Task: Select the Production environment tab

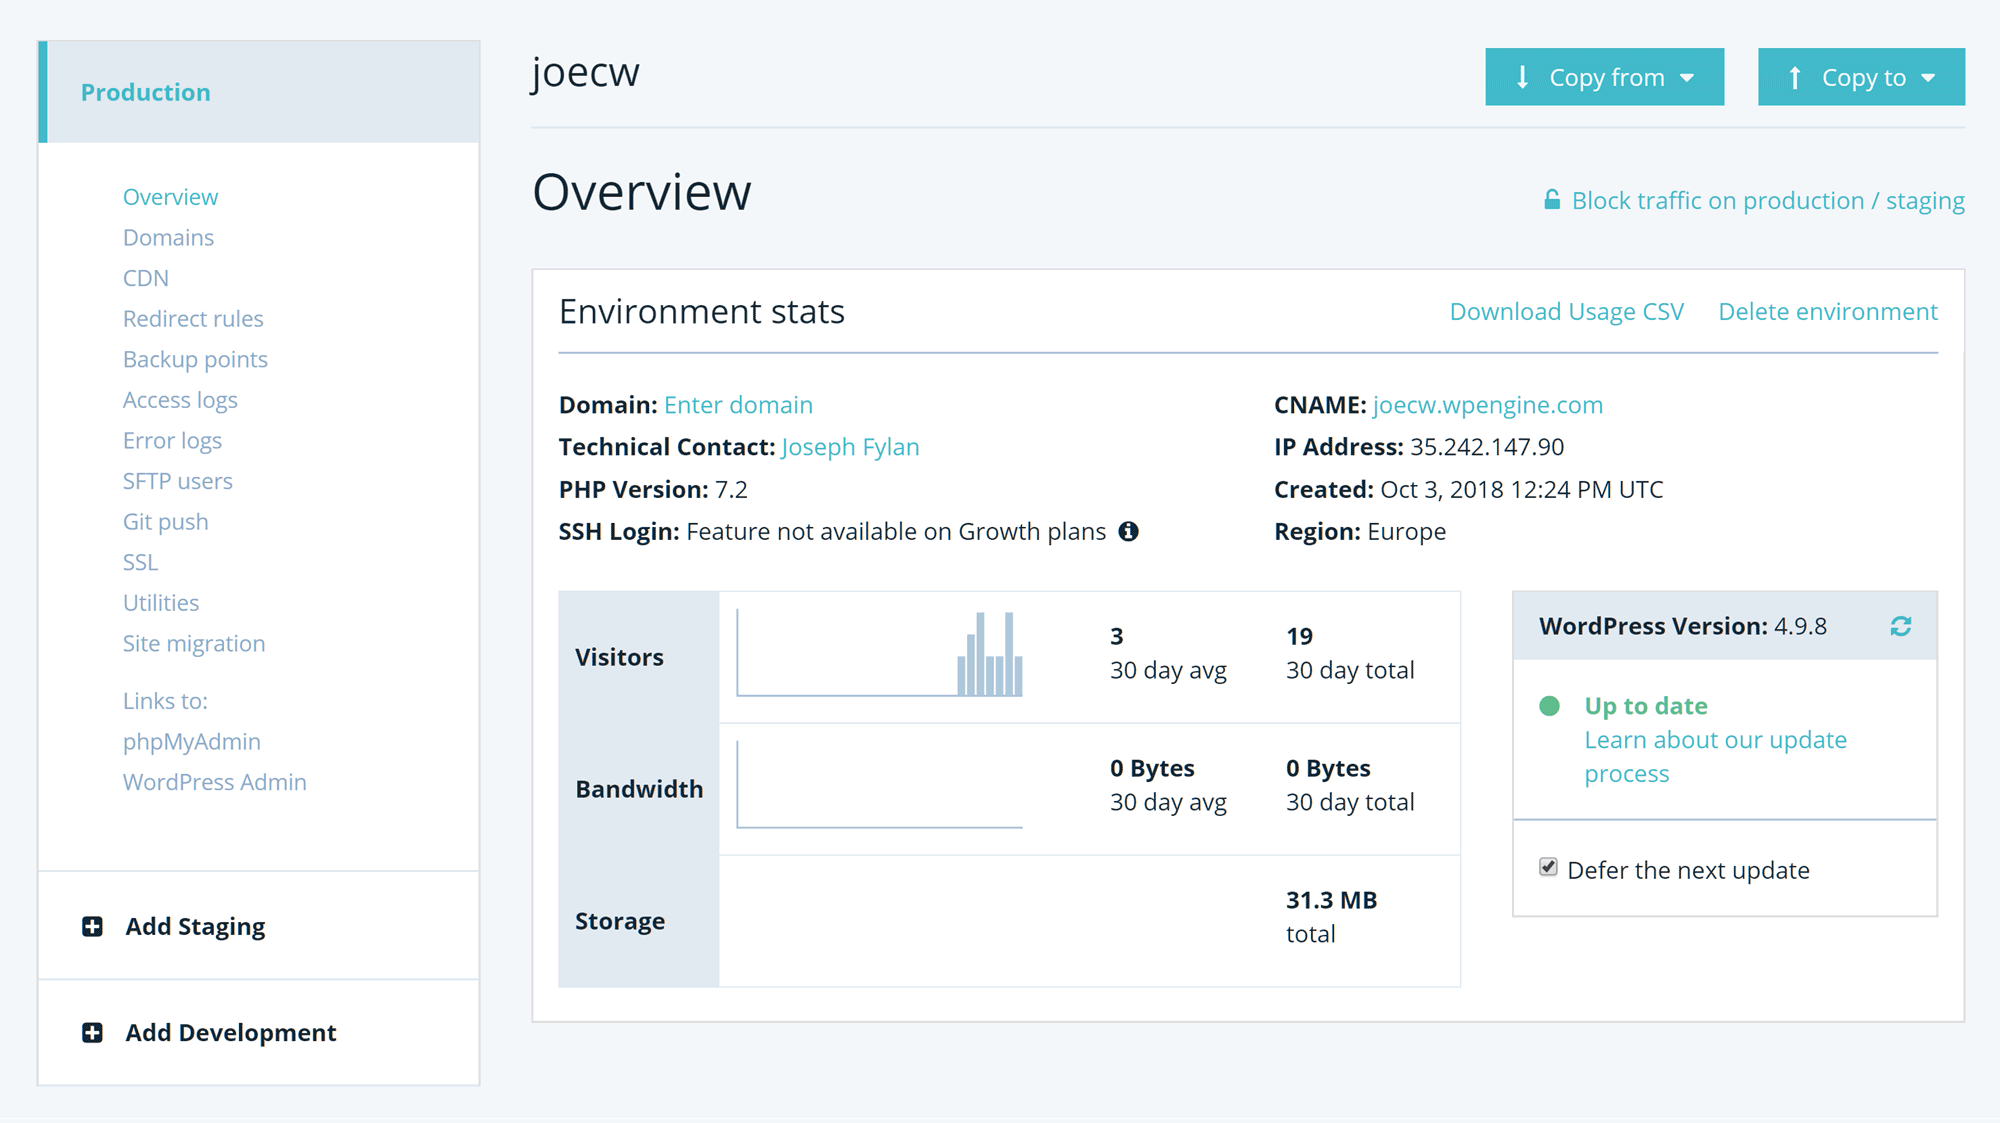Action: coord(259,92)
